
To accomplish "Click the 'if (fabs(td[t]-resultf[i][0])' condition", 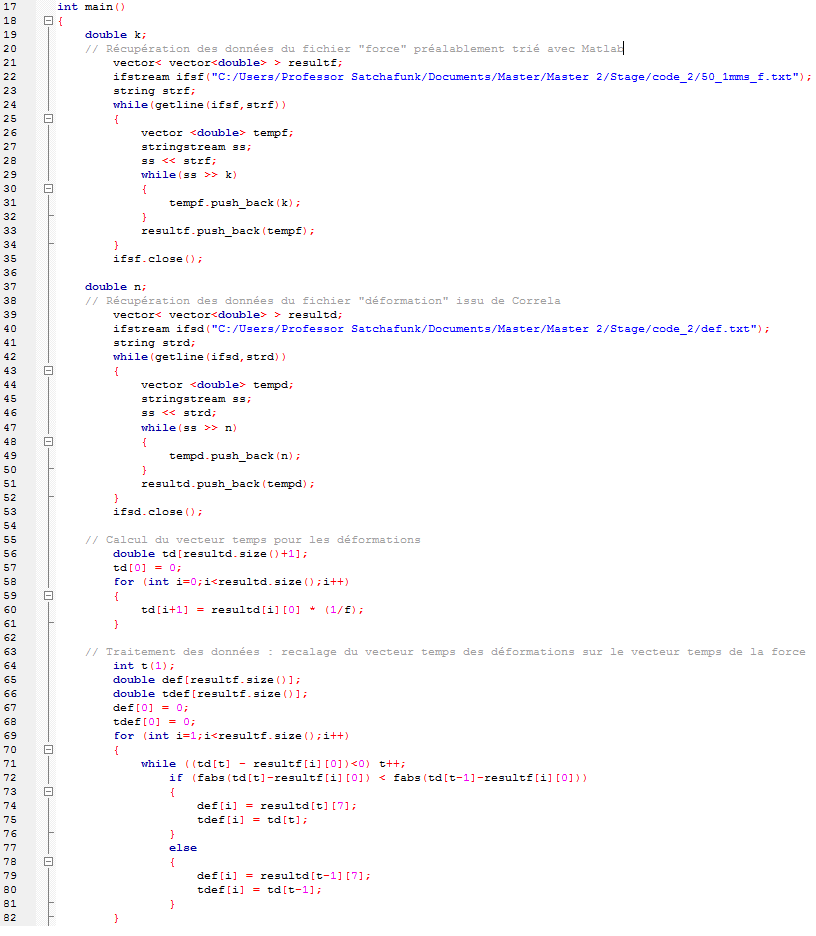I will tap(378, 778).
